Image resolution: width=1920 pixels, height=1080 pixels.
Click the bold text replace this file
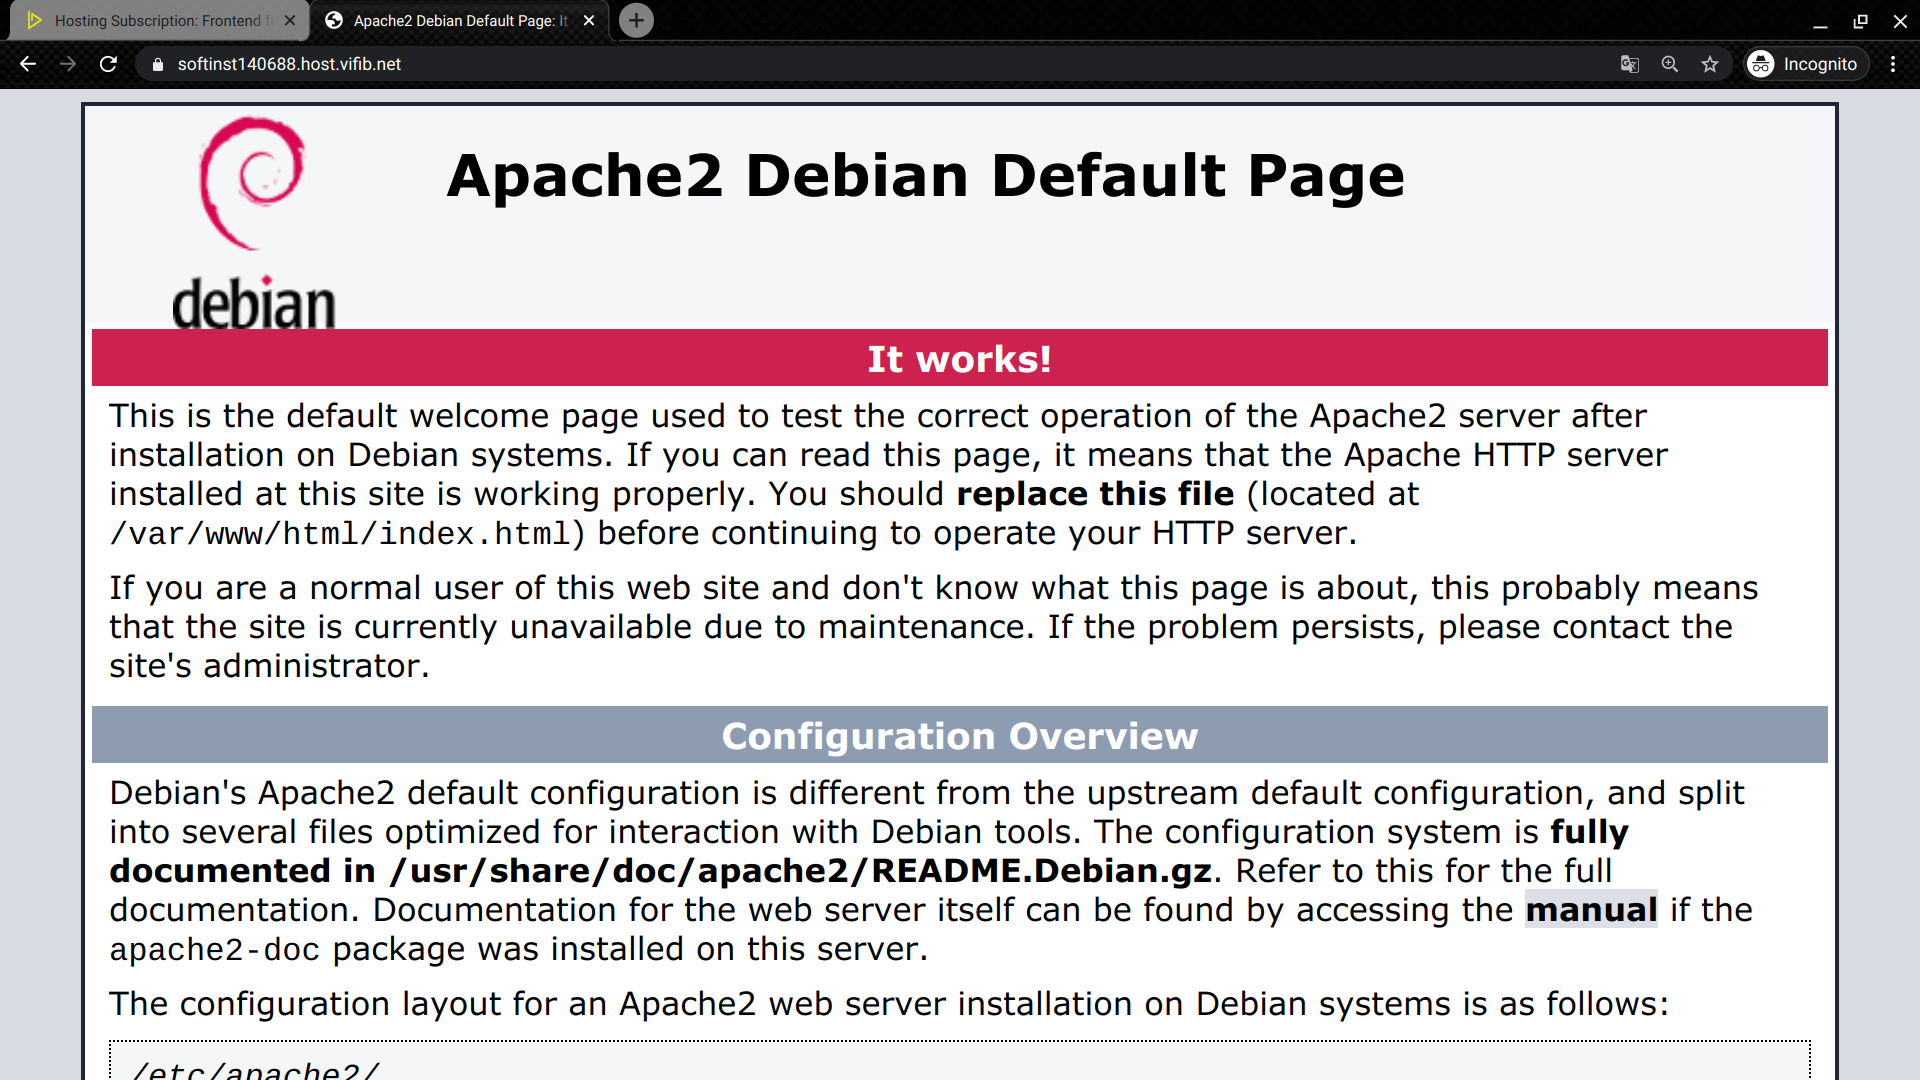point(1095,494)
